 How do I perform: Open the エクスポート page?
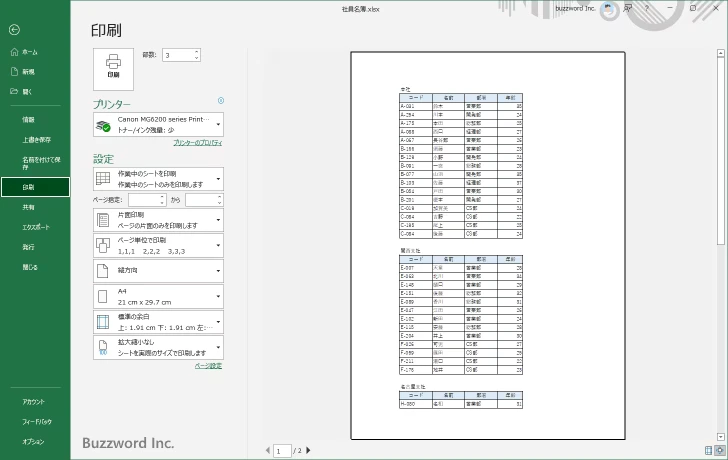[36, 227]
